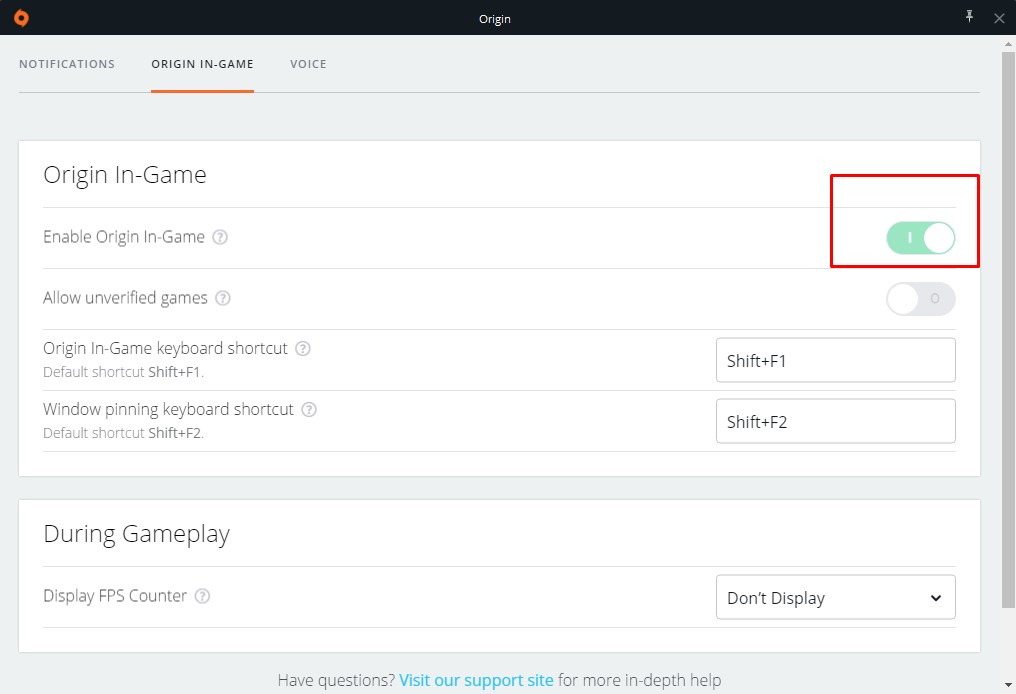The image size is (1016, 694).
Task: Click the Default shortcut Shift+F1 text
Action: click(x=124, y=372)
